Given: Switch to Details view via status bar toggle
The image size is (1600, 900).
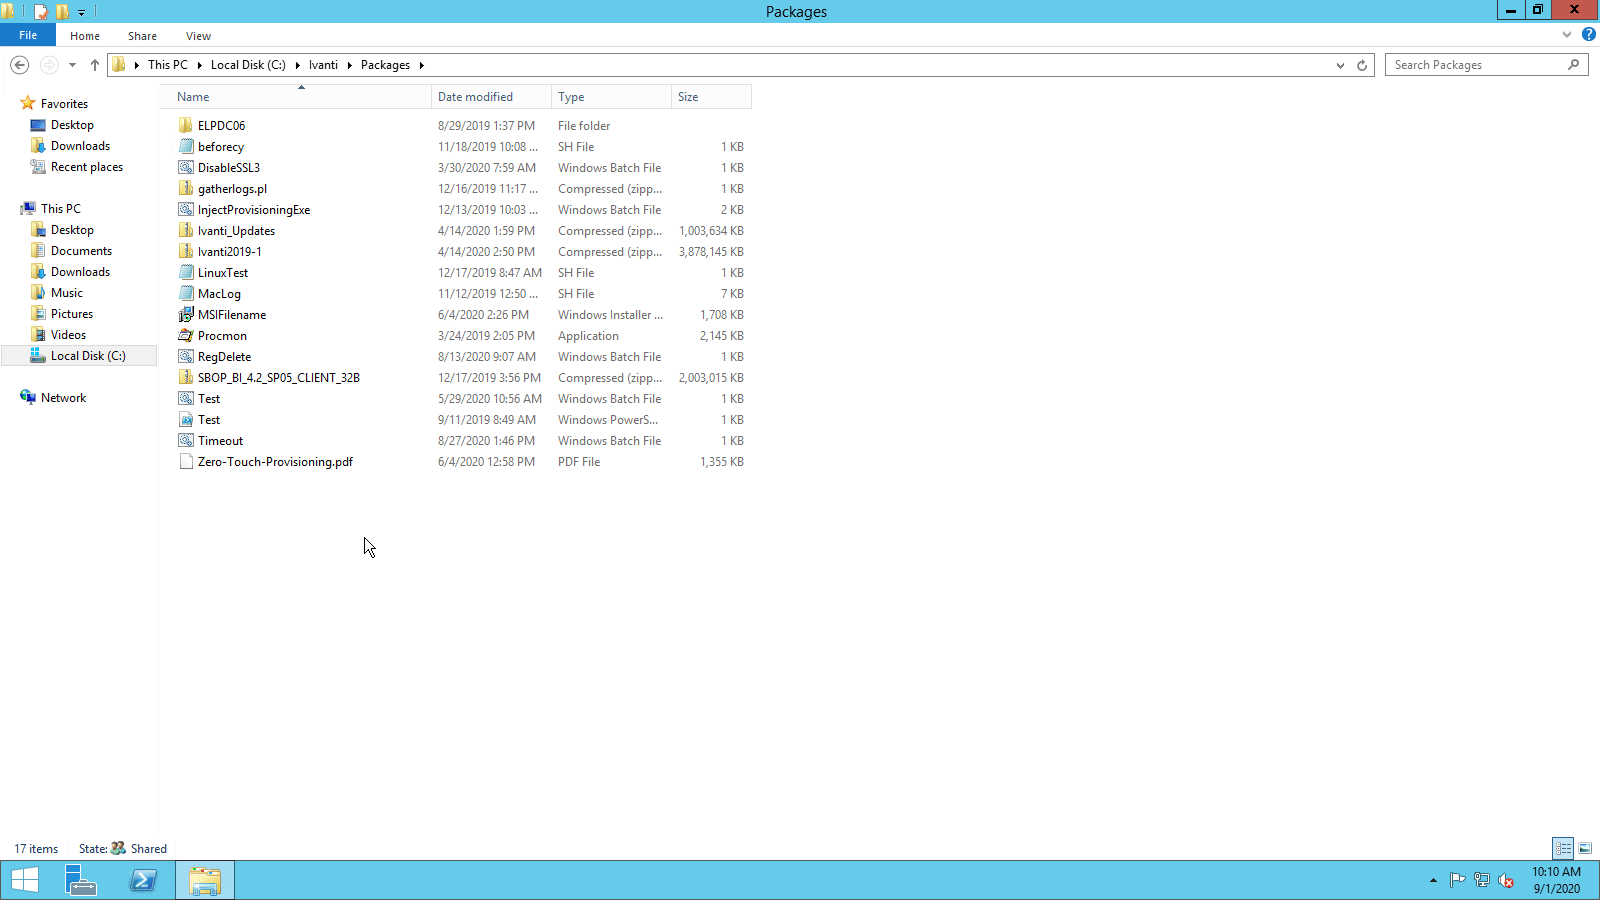Looking at the screenshot, I should 1562,848.
